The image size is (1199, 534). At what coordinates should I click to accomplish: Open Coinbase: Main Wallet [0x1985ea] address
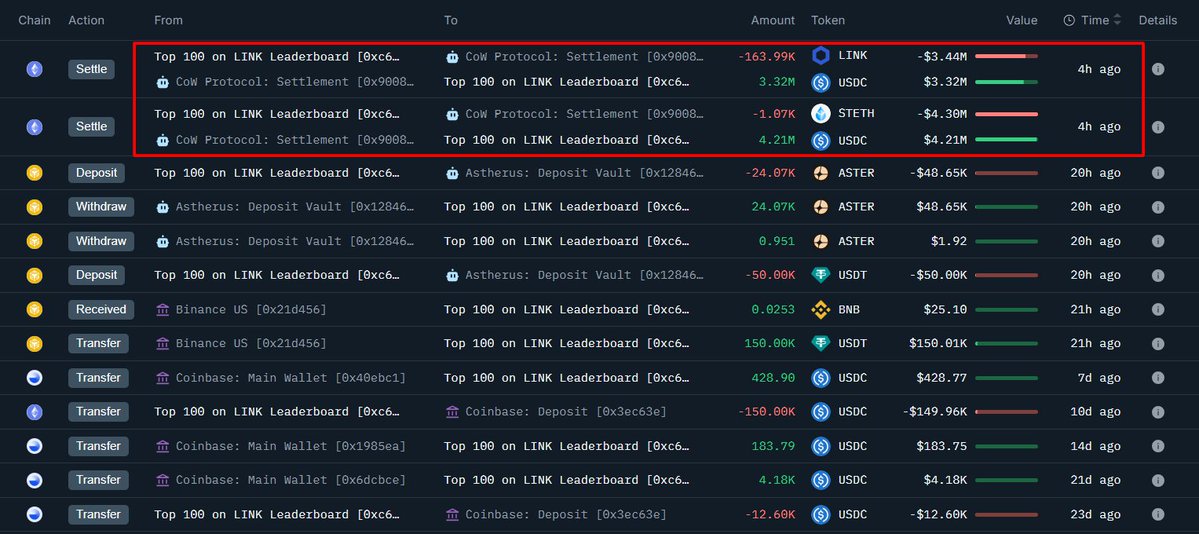(x=291, y=446)
